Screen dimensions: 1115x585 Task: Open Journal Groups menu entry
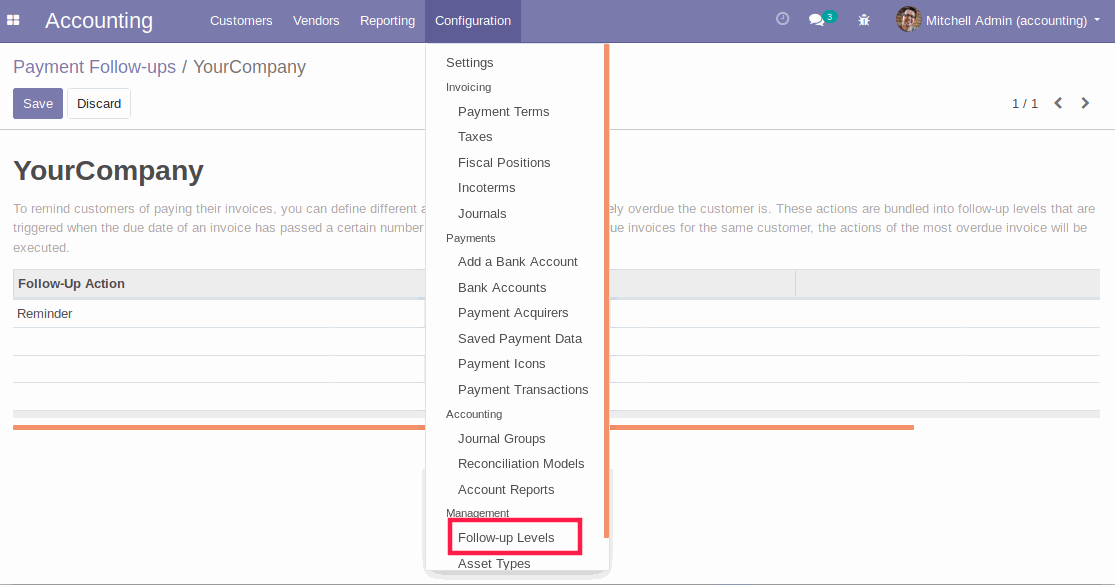pos(501,439)
